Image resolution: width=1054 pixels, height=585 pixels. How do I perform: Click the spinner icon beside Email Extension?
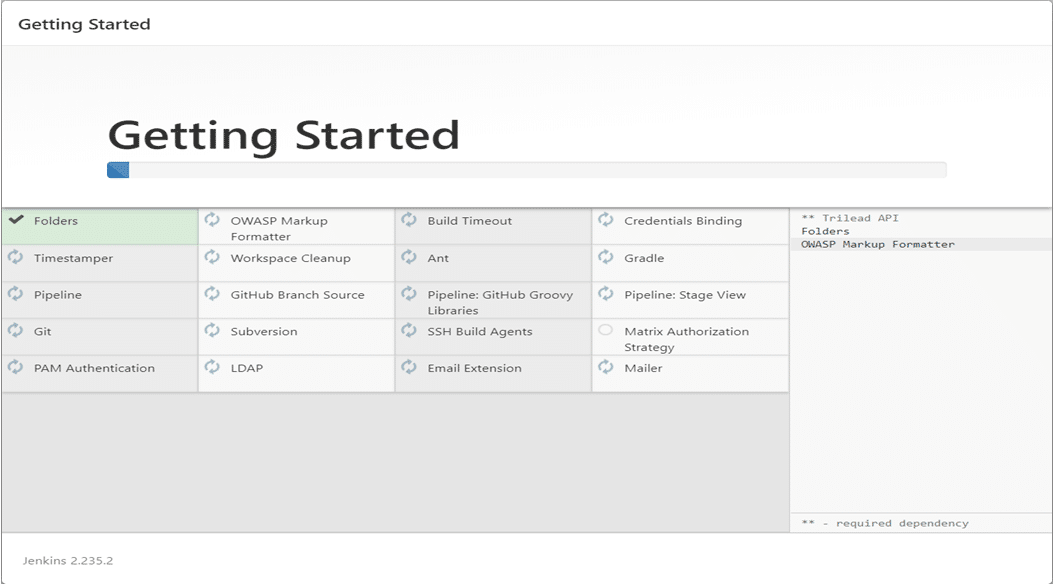(409, 367)
